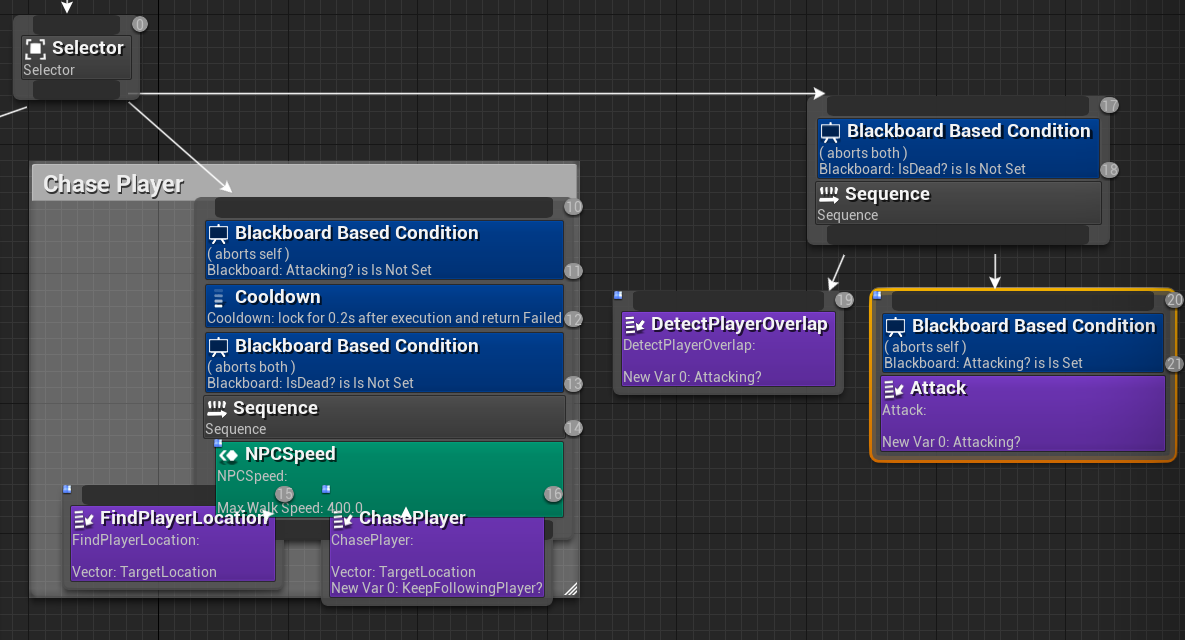Select the Cooldown decorator icon
Image resolution: width=1185 pixels, height=640 pixels.
tap(219, 298)
